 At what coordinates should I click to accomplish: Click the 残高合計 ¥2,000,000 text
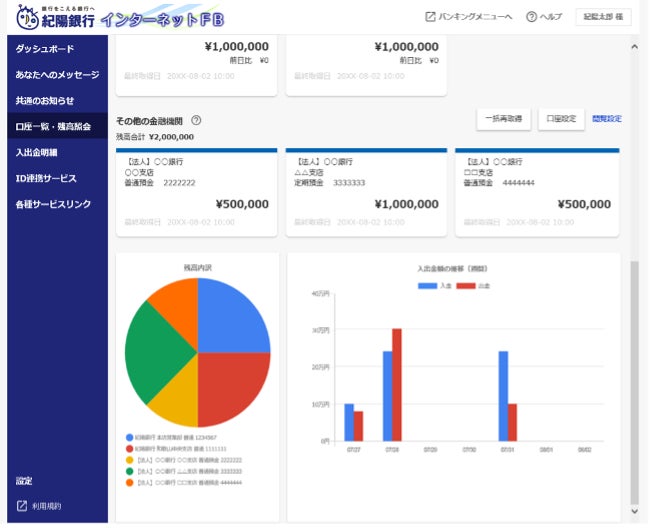[155, 137]
